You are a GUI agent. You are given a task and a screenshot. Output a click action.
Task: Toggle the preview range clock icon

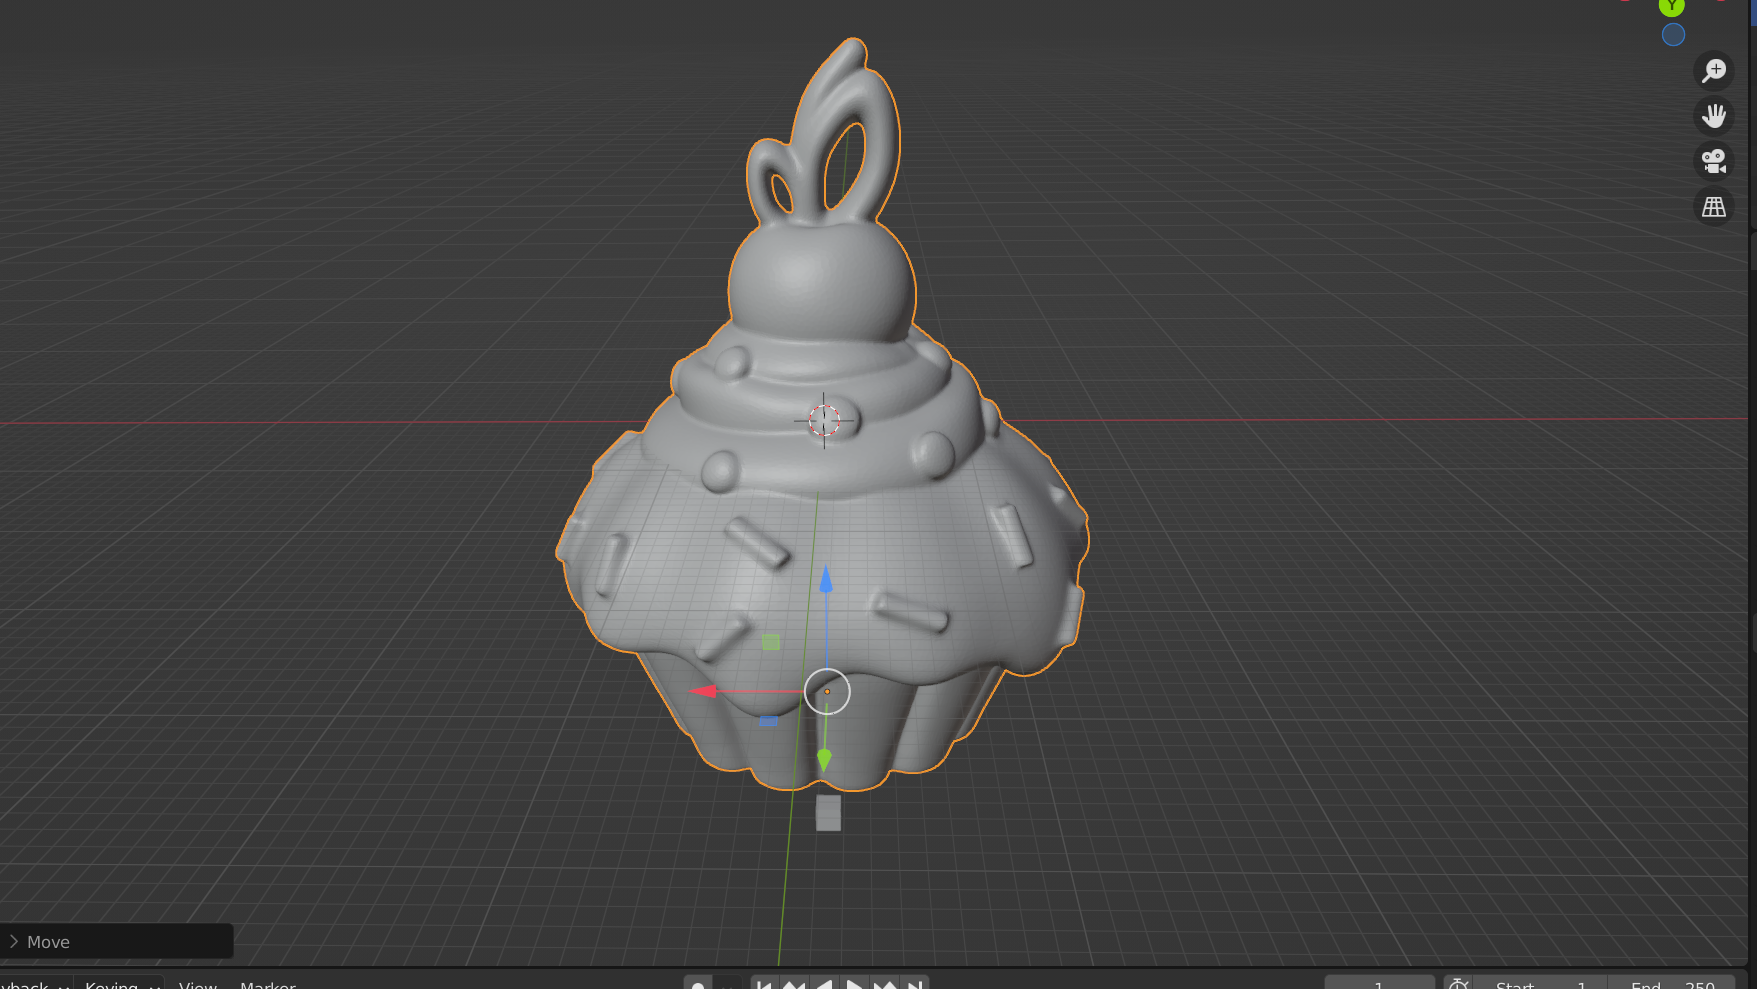click(x=1458, y=984)
